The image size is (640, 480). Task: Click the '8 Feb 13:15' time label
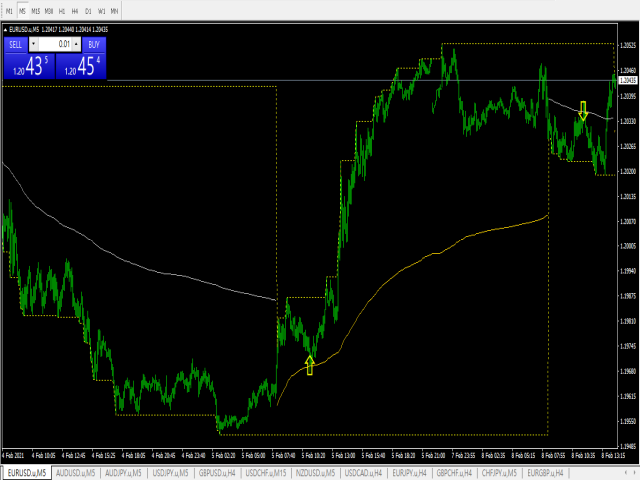[613, 455]
